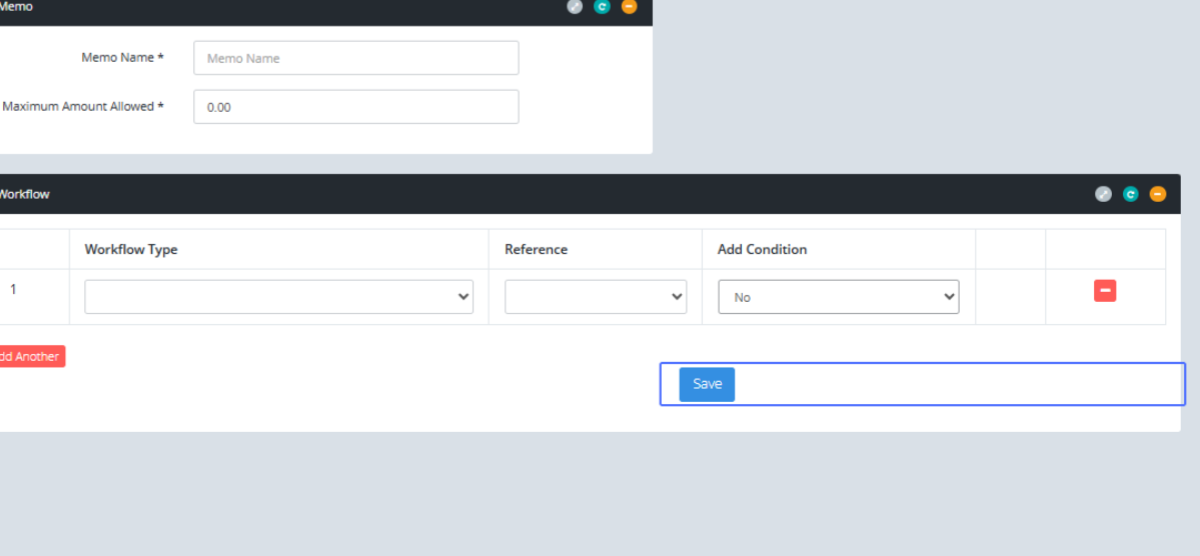
Task: Open the Workflow Type dropdown
Action: click(x=278, y=297)
